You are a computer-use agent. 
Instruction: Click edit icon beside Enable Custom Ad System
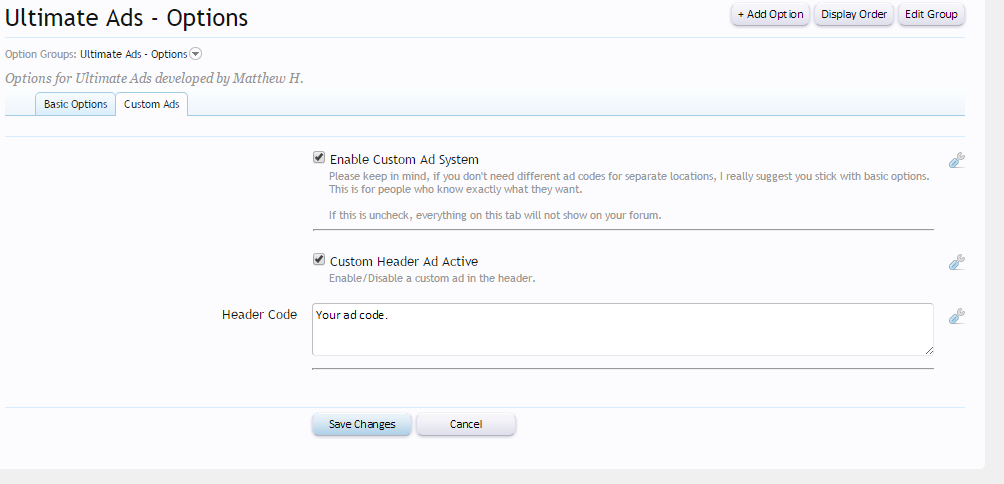point(956,160)
